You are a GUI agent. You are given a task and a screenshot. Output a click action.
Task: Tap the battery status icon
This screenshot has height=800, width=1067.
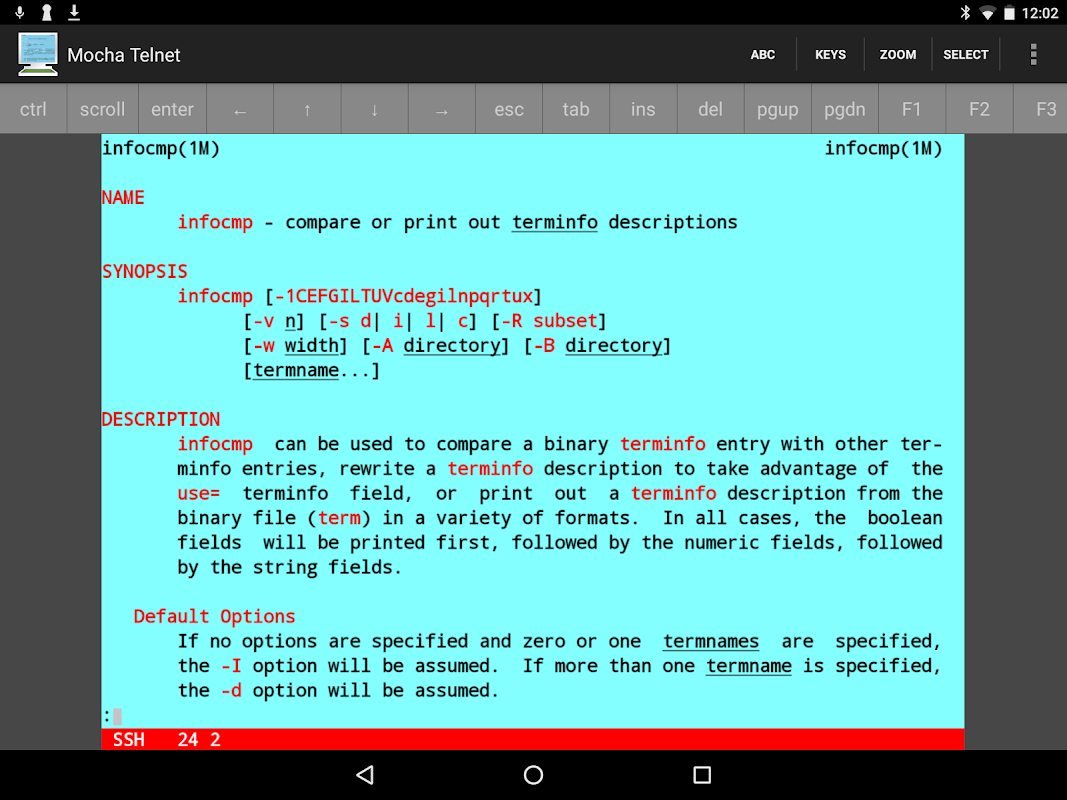(1009, 13)
